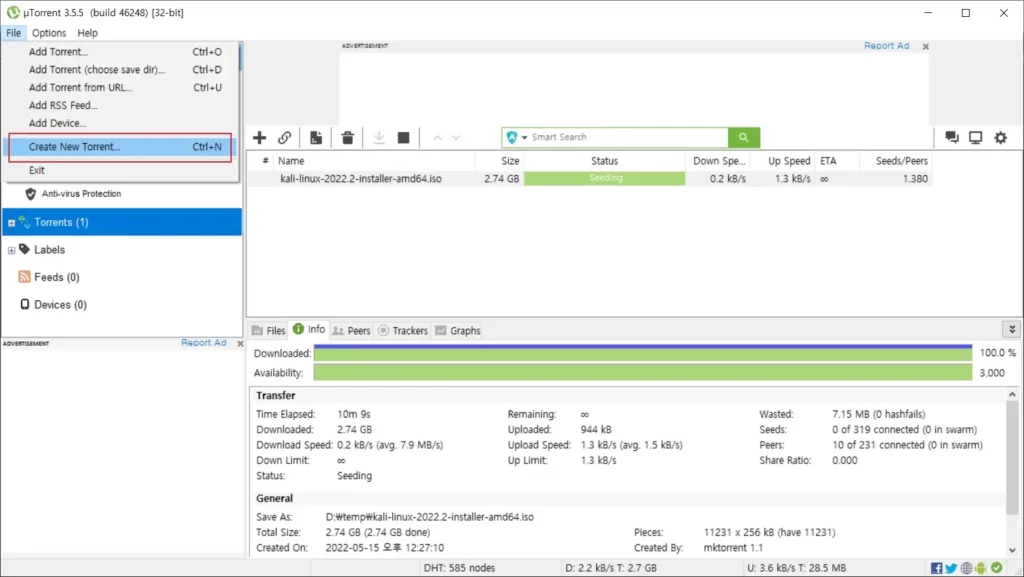
Task: Sort by Up Speed column header
Action: point(782,161)
